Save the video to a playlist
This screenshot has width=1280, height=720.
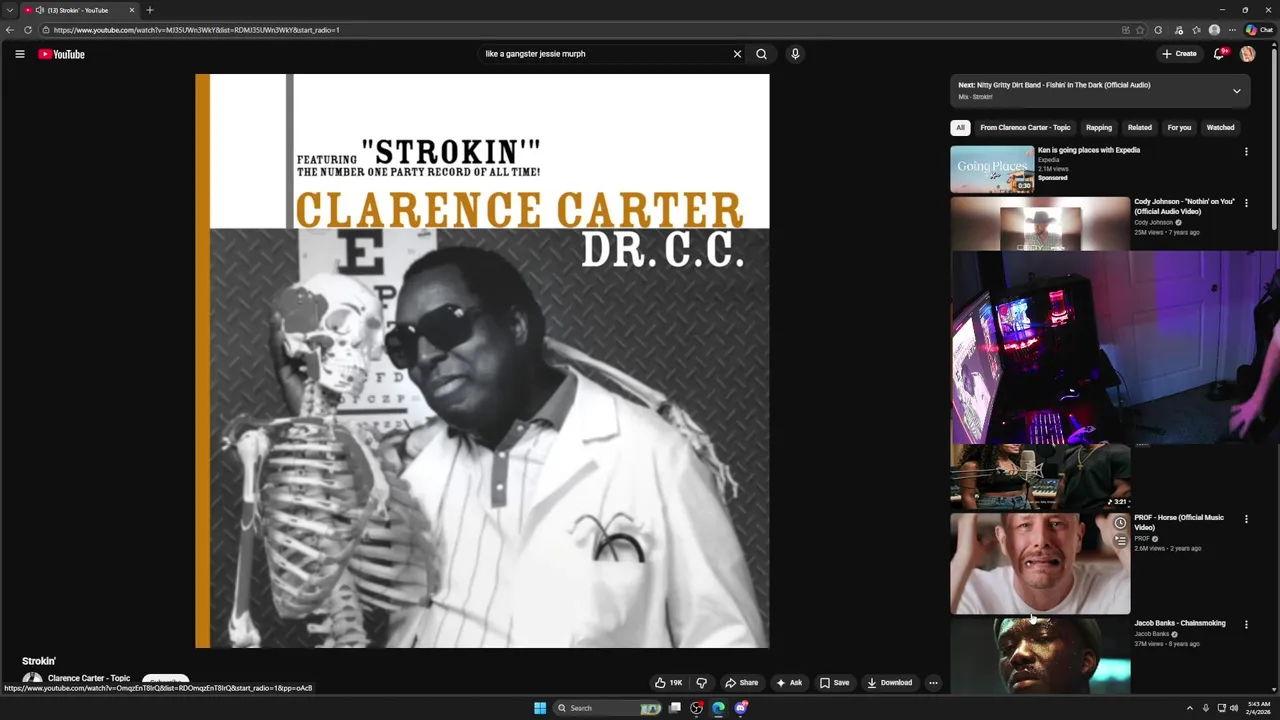click(x=834, y=683)
